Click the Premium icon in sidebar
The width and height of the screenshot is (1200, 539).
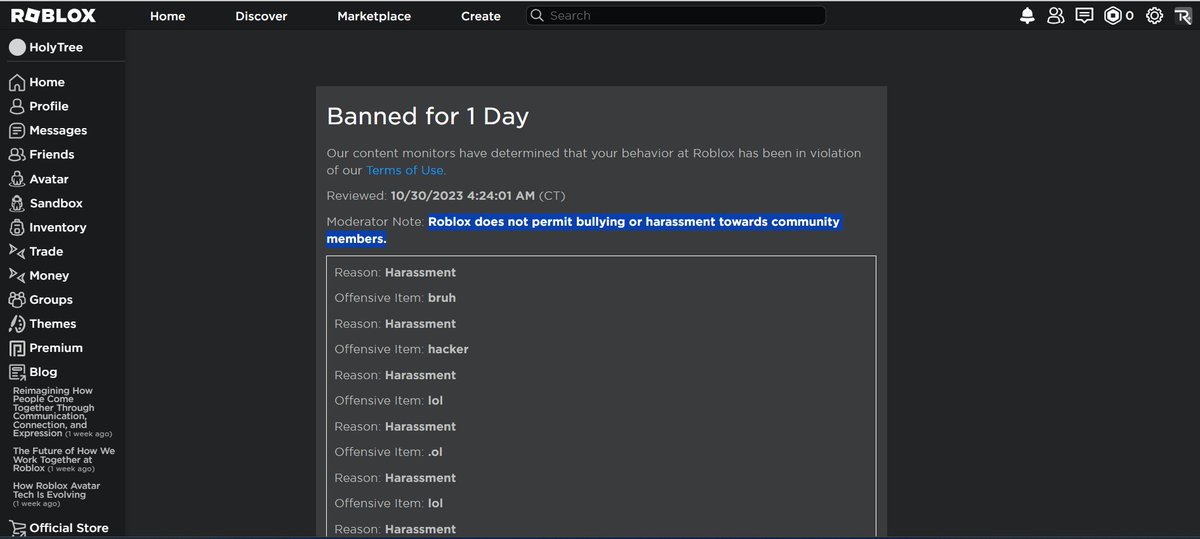click(x=17, y=348)
